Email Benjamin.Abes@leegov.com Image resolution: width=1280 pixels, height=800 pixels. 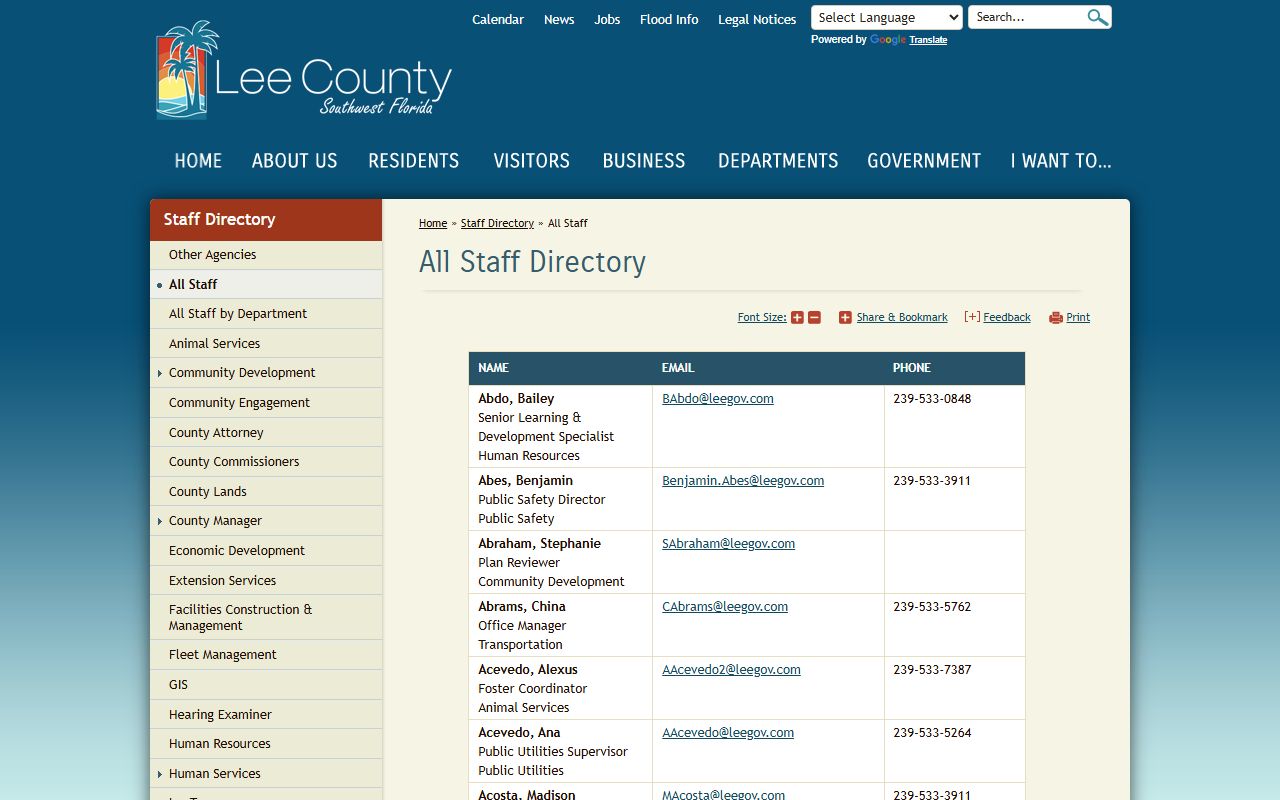[743, 480]
